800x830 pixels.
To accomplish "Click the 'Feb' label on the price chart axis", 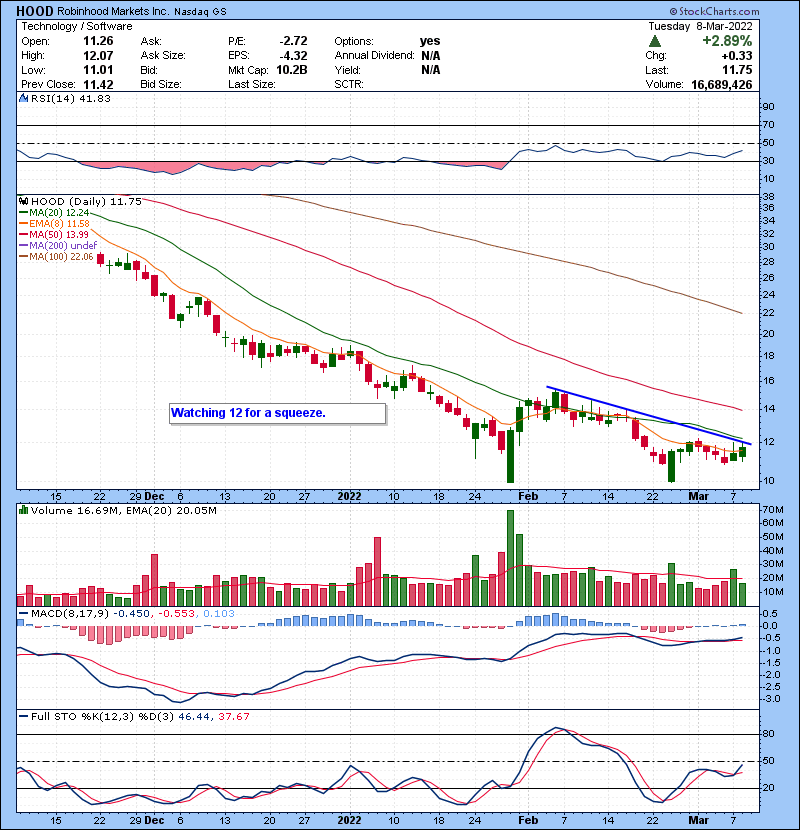I will [x=528, y=496].
